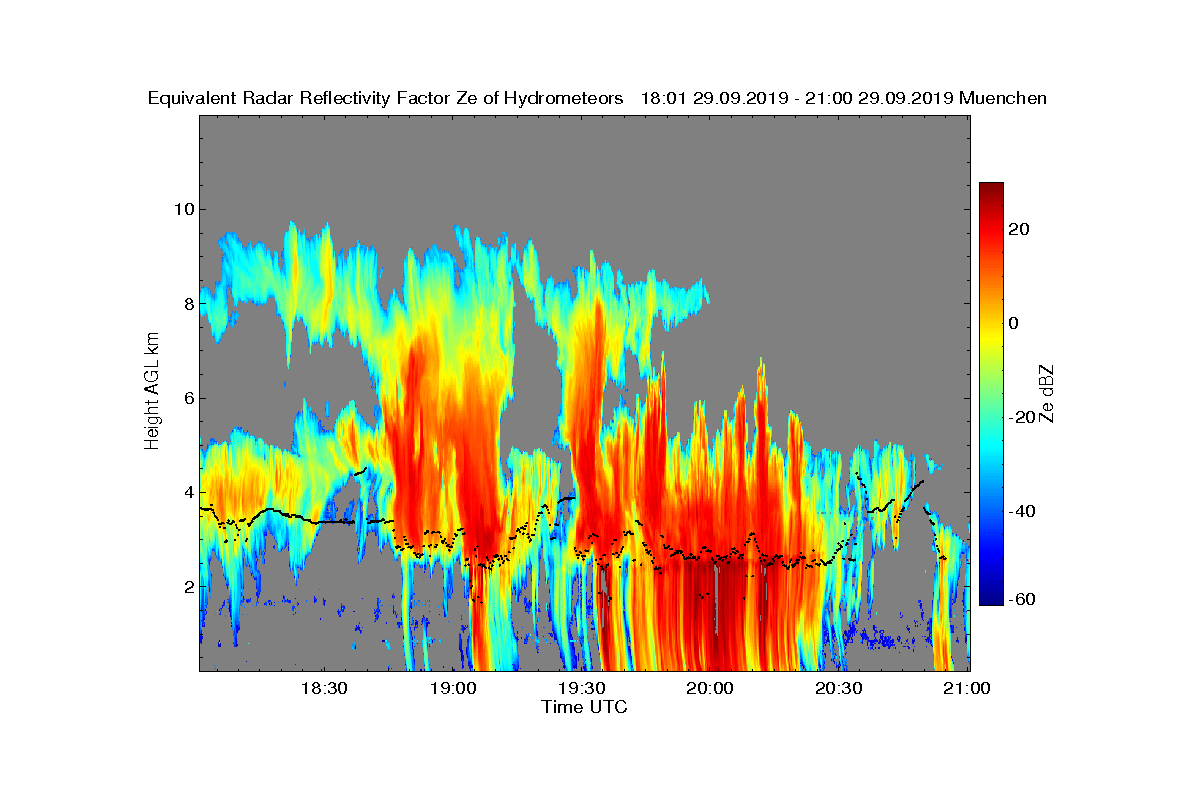Click the 21:00 time tick label
The height and width of the screenshot is (800, 1200).
coord(968,688)
